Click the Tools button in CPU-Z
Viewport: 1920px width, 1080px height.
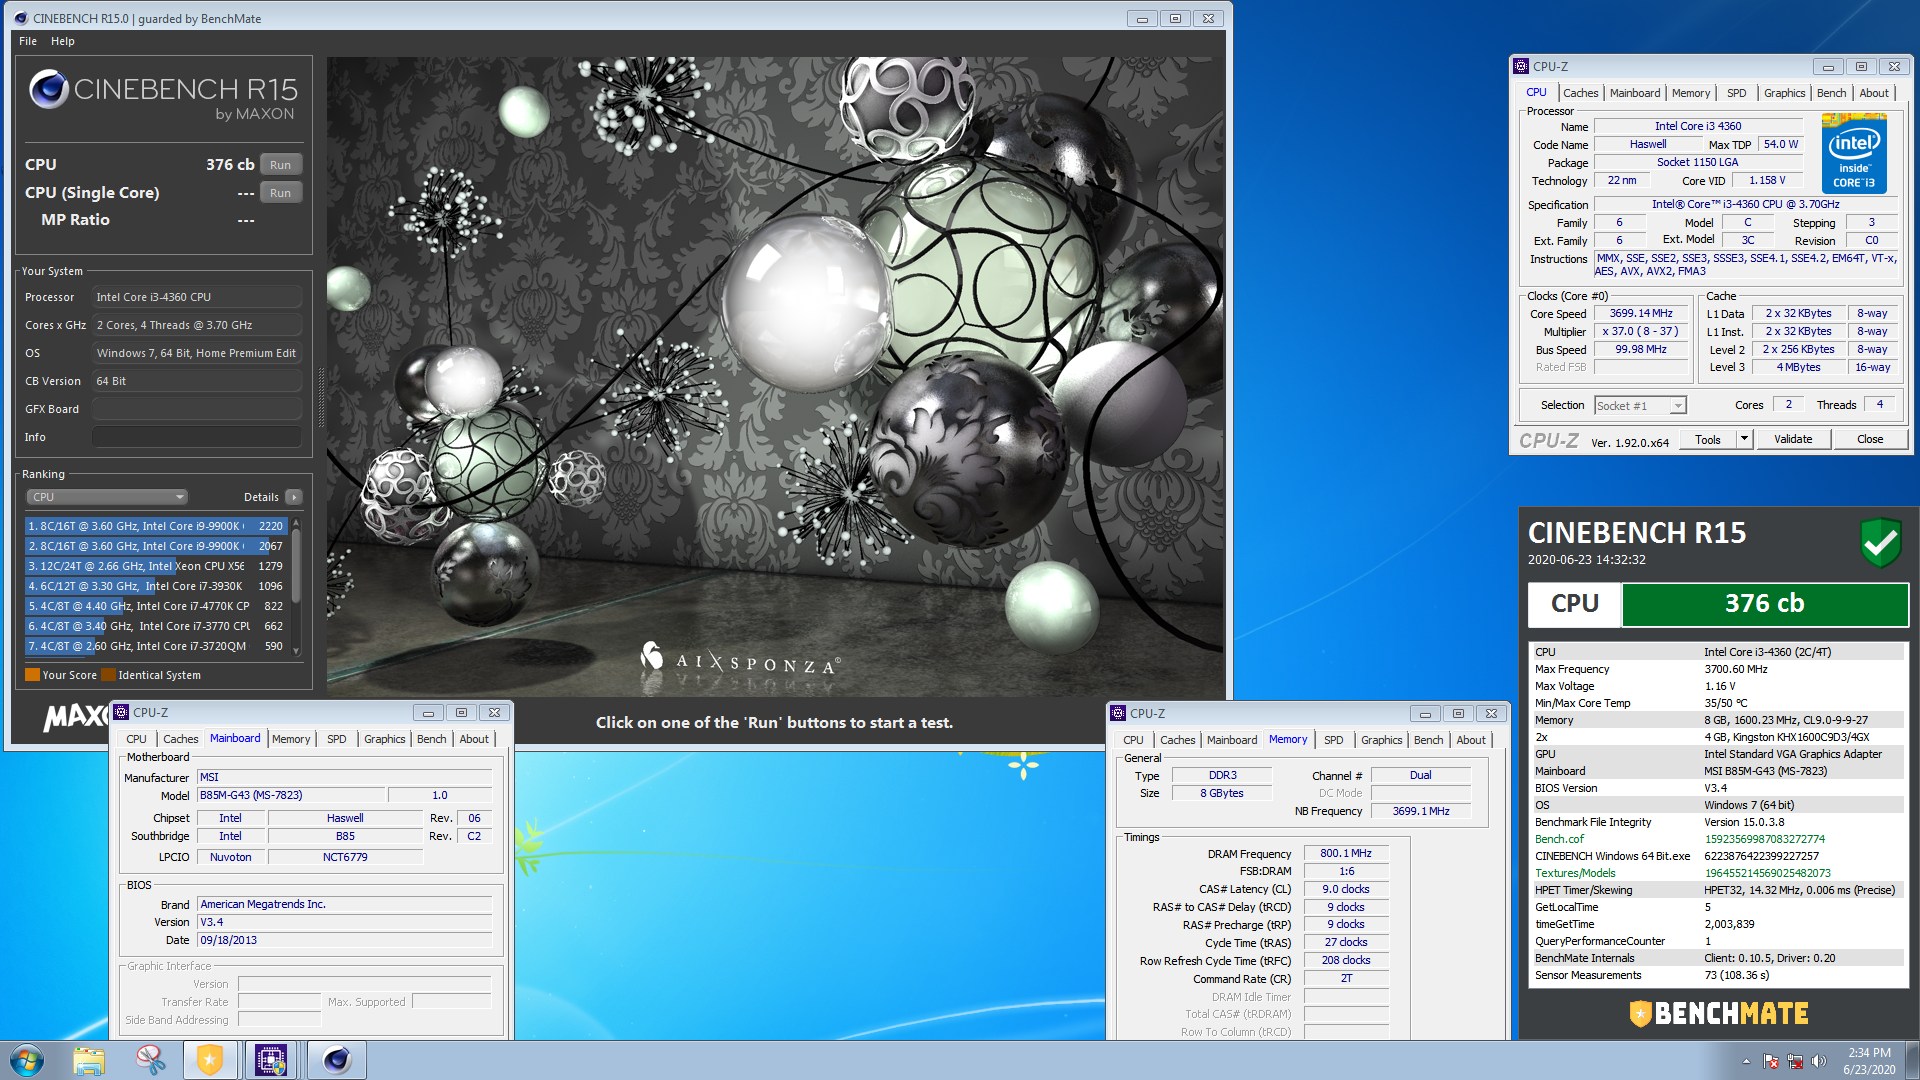(x=1708, y=439)
